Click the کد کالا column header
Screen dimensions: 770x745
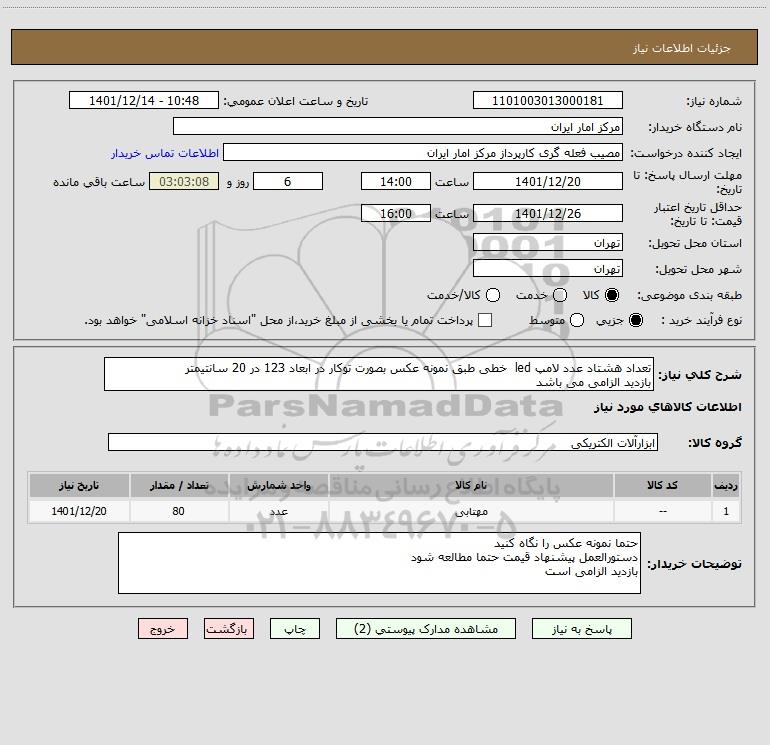pos(662,485)
